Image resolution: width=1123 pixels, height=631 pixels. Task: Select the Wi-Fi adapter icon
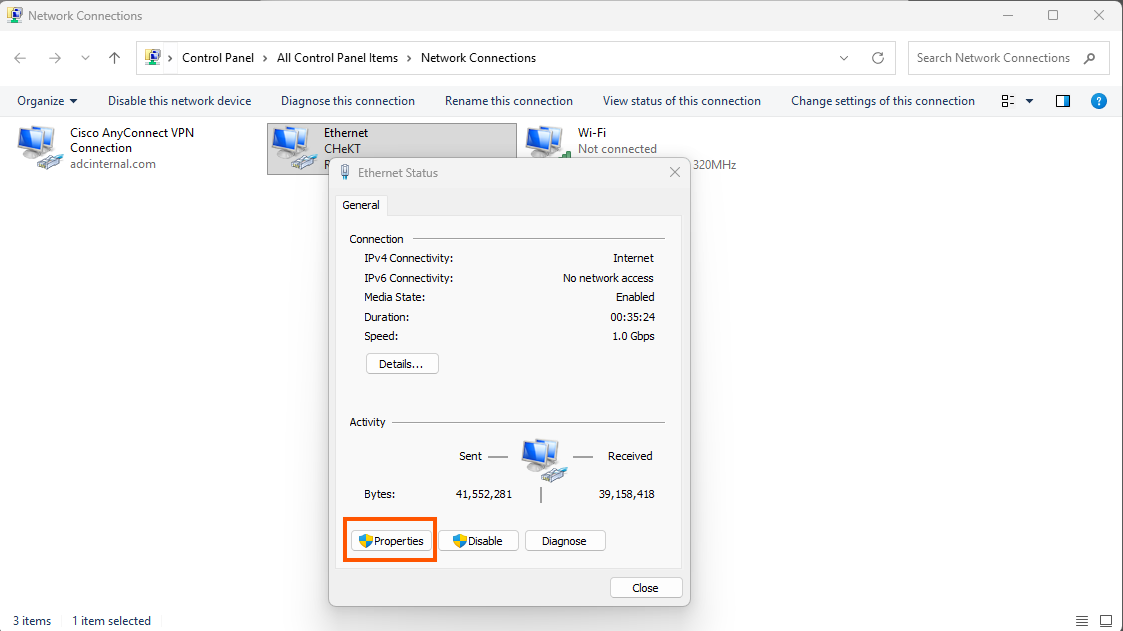[x=547, y=143]
